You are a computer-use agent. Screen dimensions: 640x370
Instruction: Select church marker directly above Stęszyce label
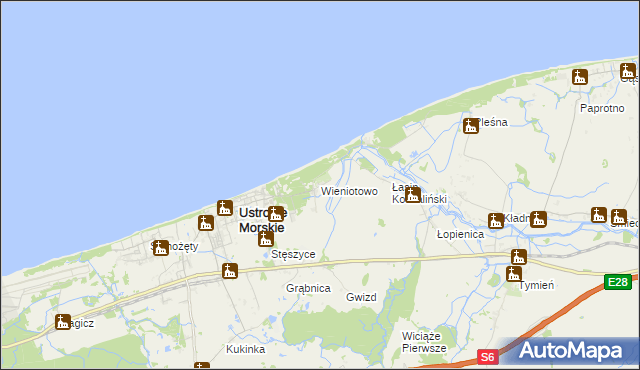(x=266, y=239)
